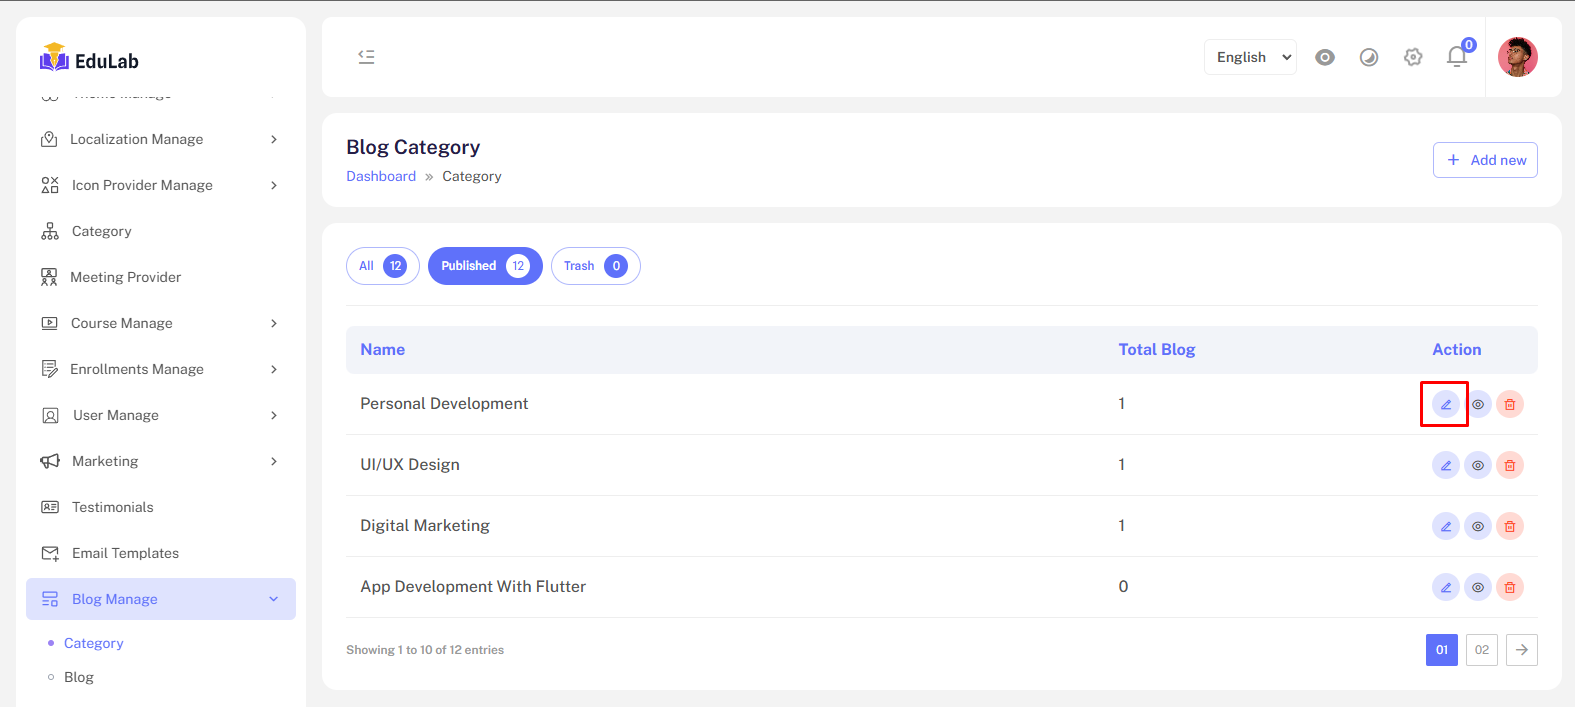The height and width of the screenshot is (707, 1575).
Task: Delete the UI/UX Design category
Action: (x=1509, y=465)
